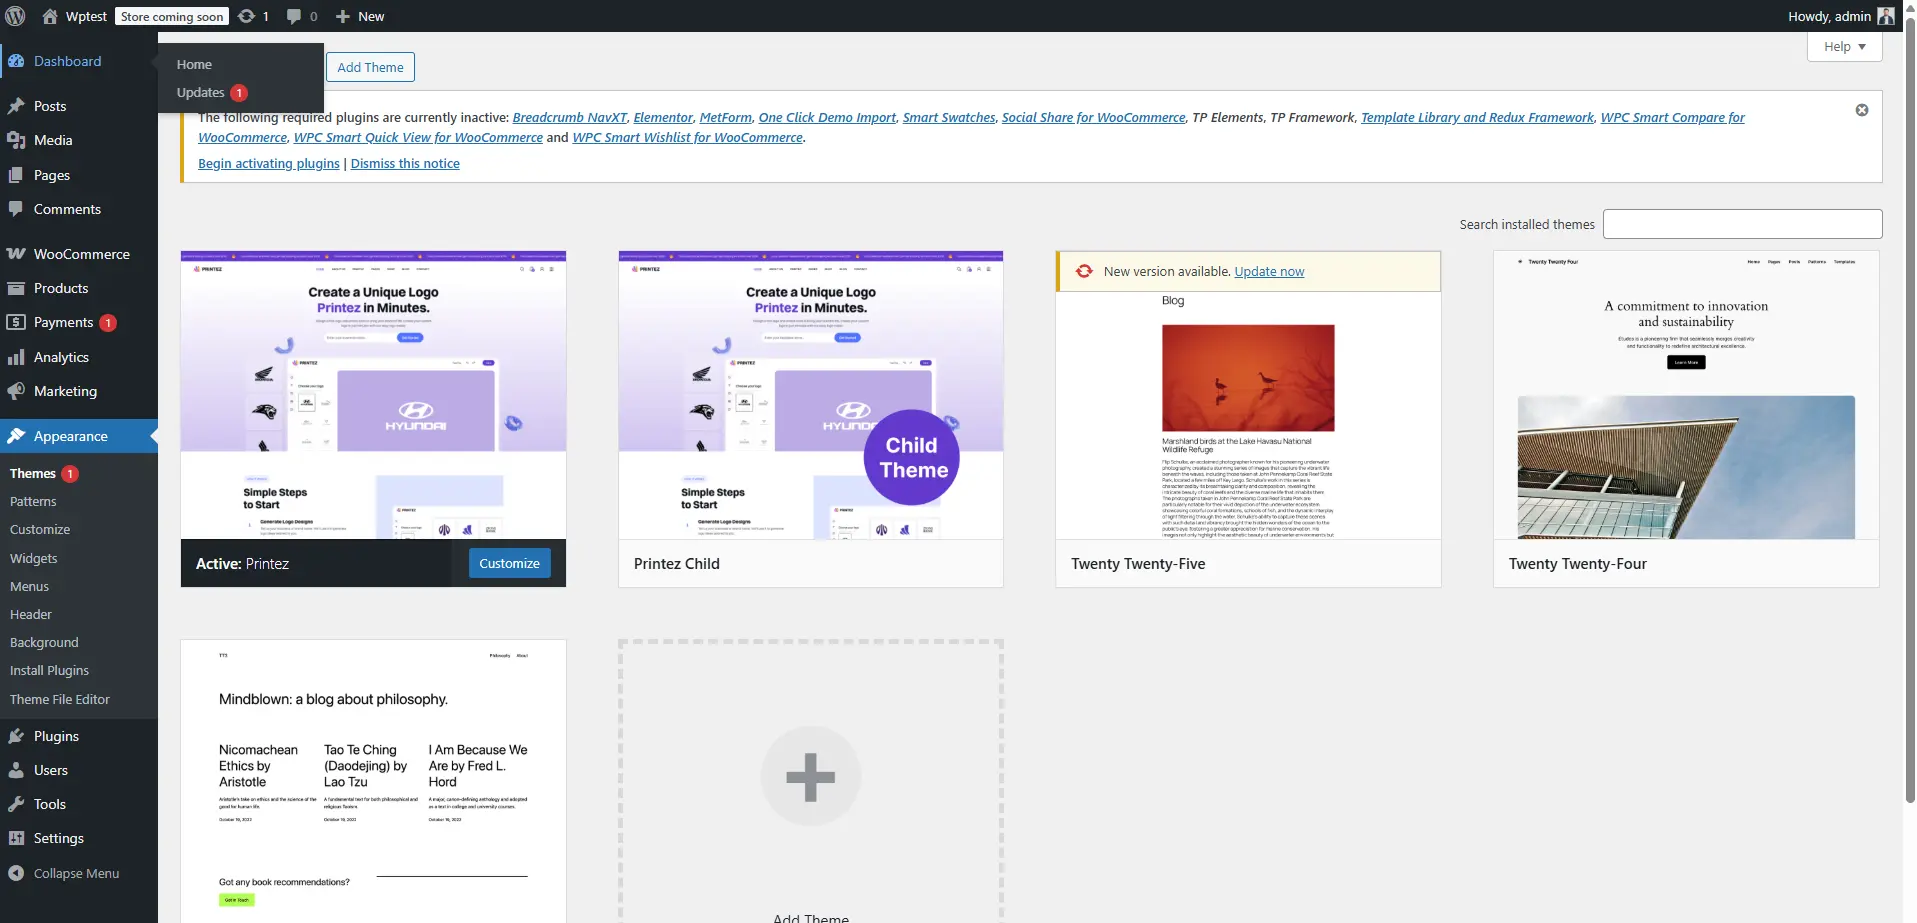
Task: Focus the Search installed themes field
Action: click(1742, 224)
